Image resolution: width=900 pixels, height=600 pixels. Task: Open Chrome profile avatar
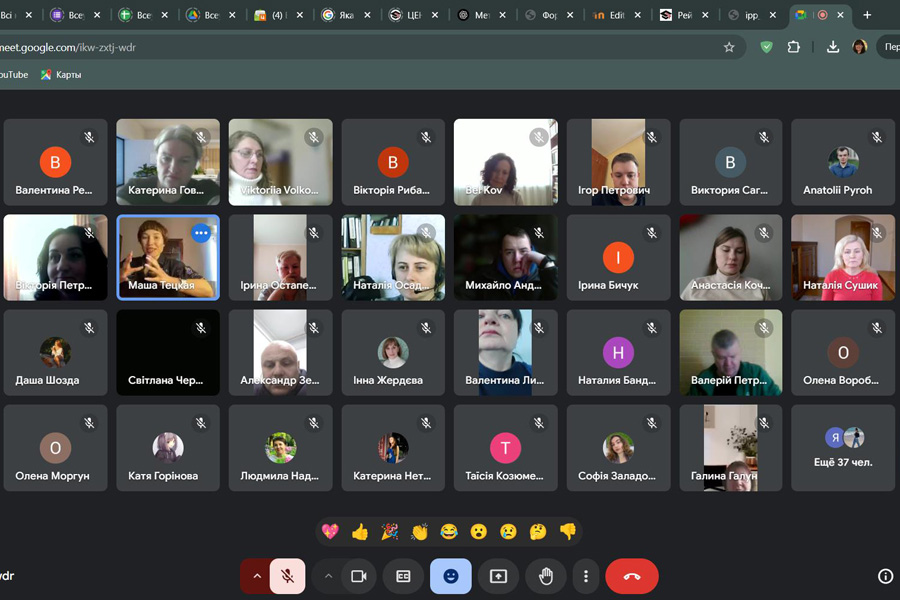point(860,47)
